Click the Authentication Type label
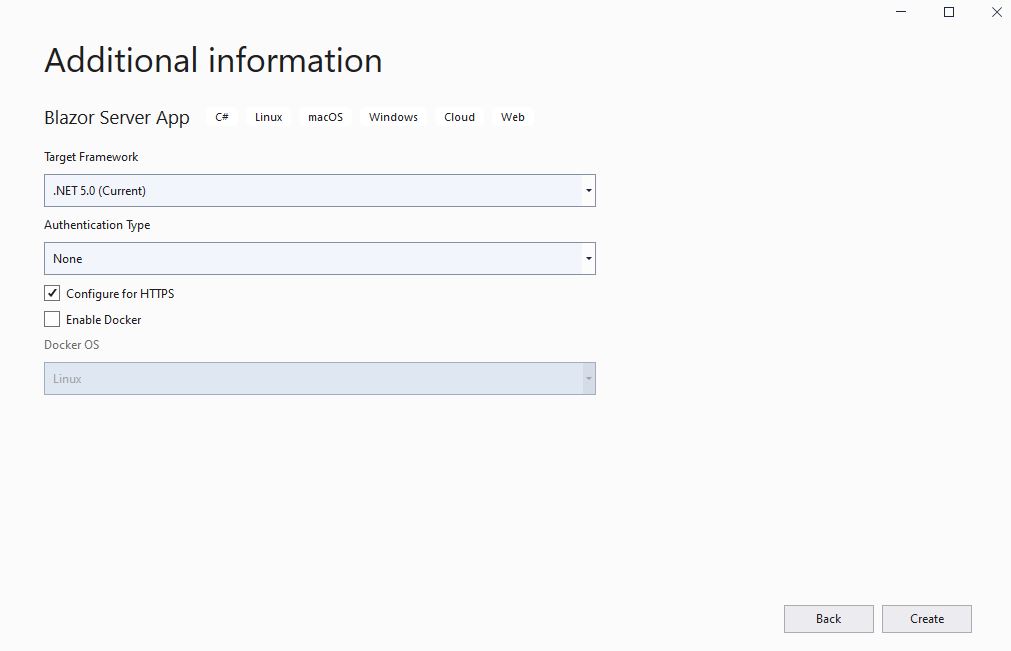This screenshot has width=1011, height=651. click(97, 225)
